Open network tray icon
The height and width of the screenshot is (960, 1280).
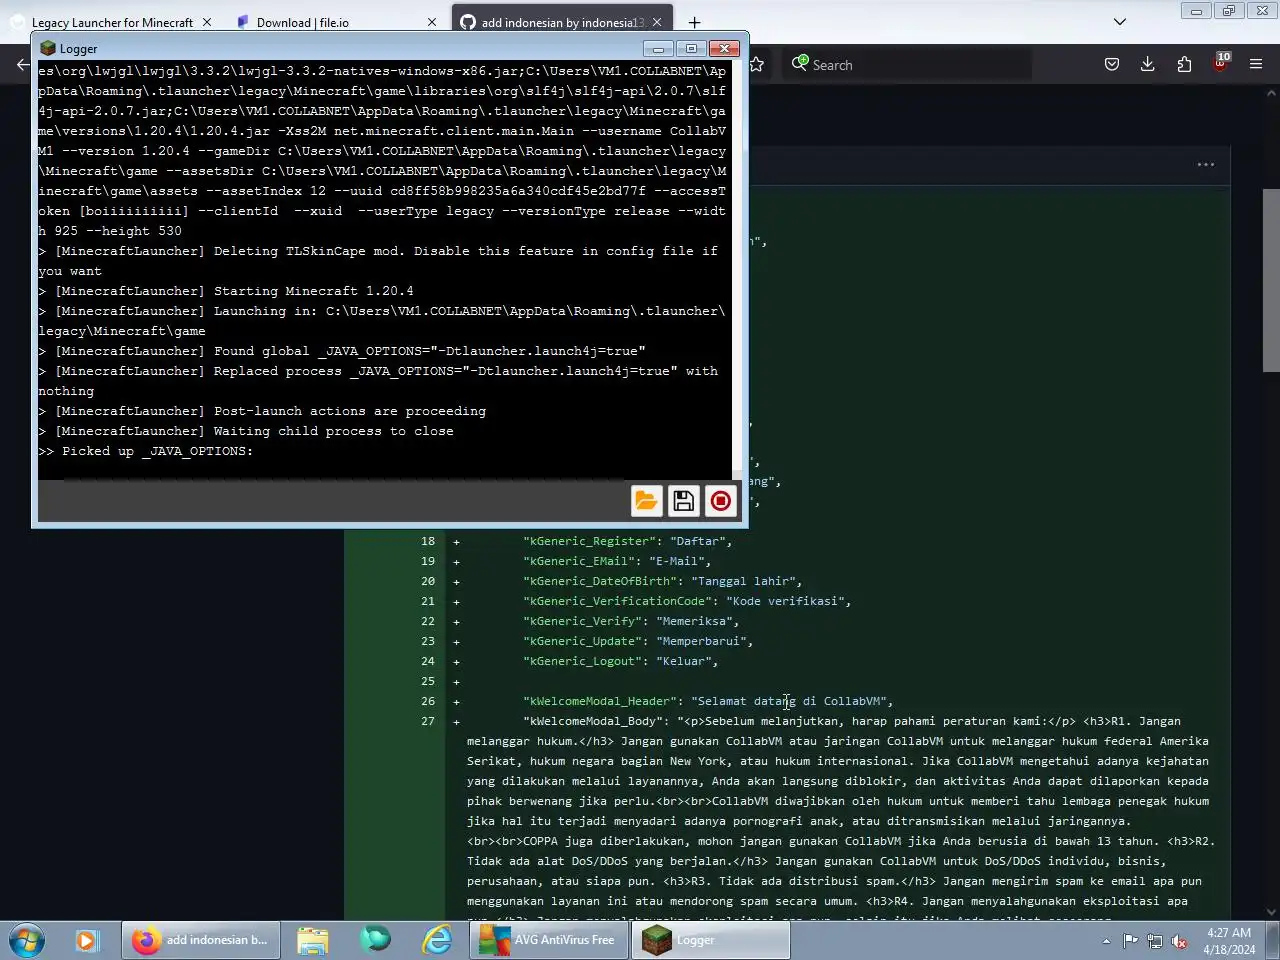(x=1155, y=941)
